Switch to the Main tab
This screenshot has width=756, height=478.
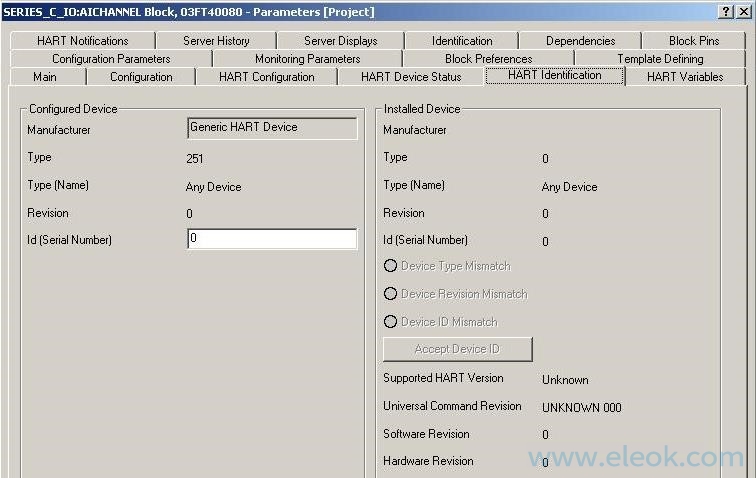pyautogui.click(x=45, y=77)
